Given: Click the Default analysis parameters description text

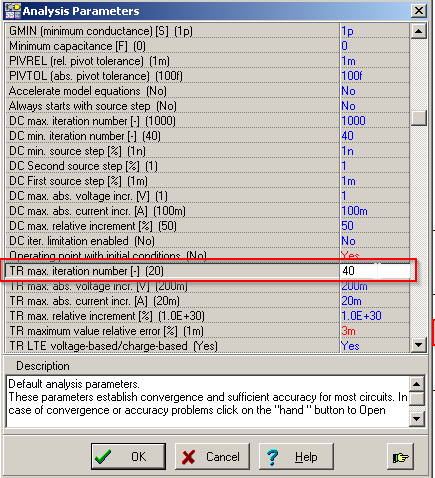Looking at the screenshot, I should [74, 384].
